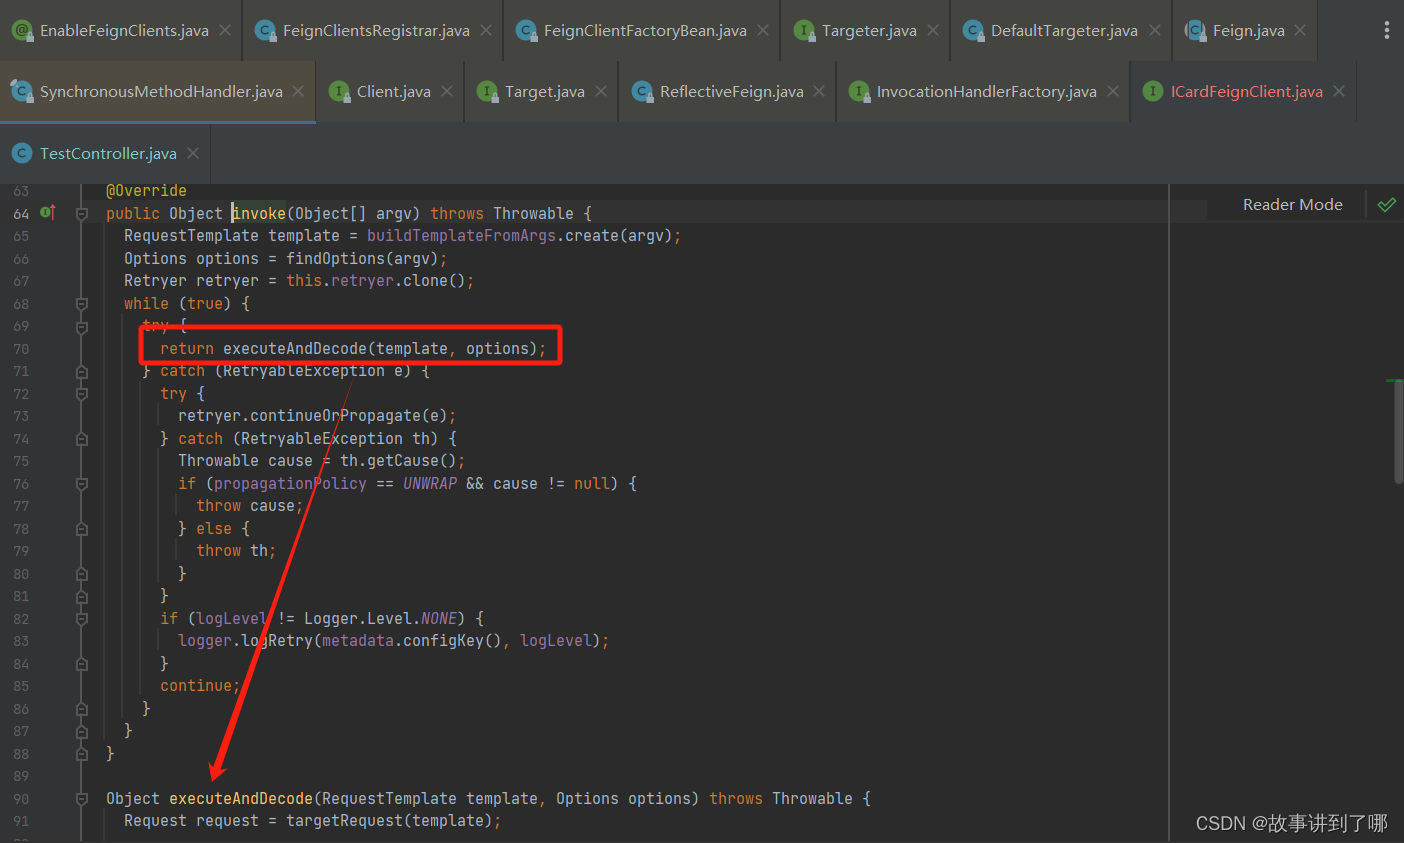Click interface icon on ICardFeignClient.java tab
The width and height of the screenshot is (1404, 843).
tap(1153, 92)
